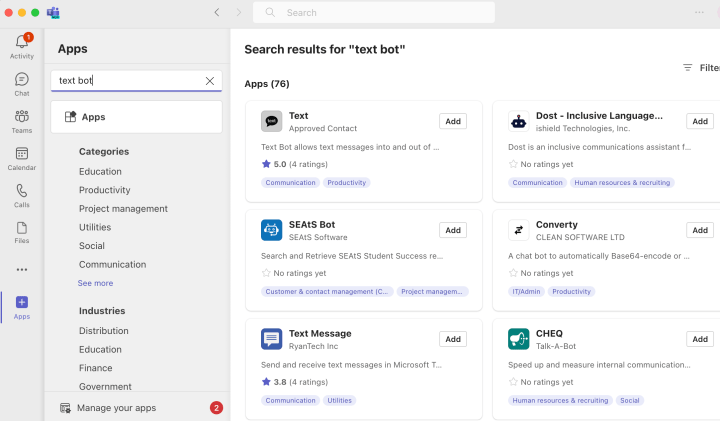The width and height of the screenshot is (720, 421).
Task: Navigate back with the left arrow
Action: click(217, 12)
